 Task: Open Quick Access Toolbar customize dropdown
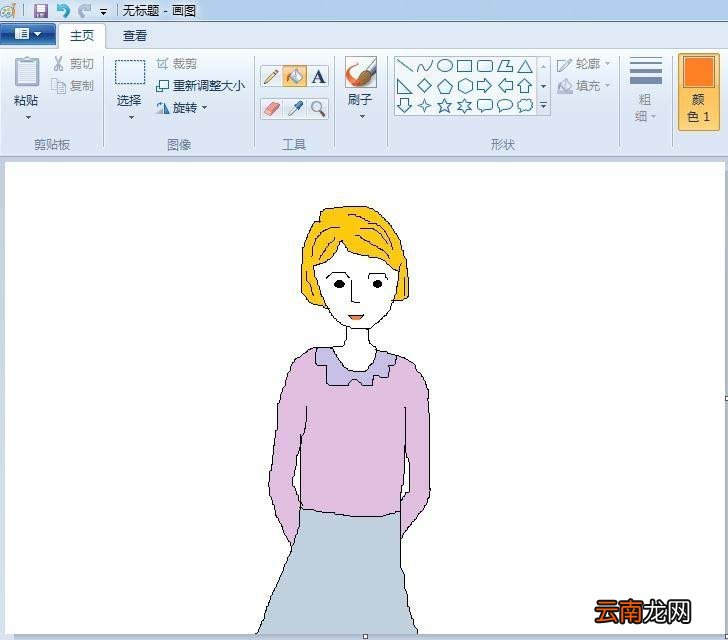104,12
